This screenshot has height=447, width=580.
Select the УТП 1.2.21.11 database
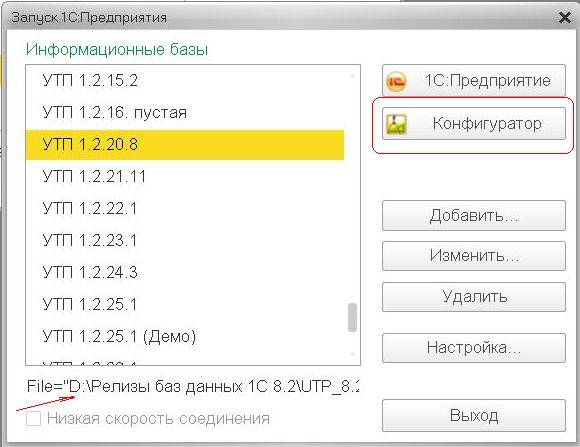[185, 177]
